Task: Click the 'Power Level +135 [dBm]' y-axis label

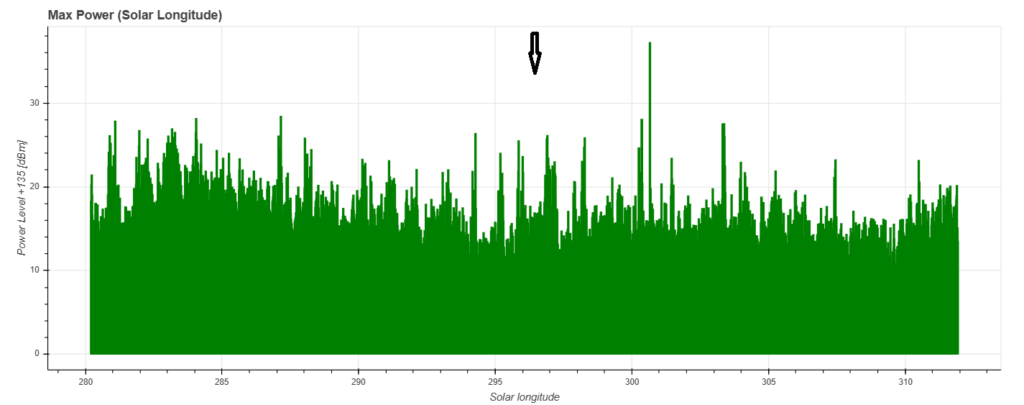Action: coord(22,197)
